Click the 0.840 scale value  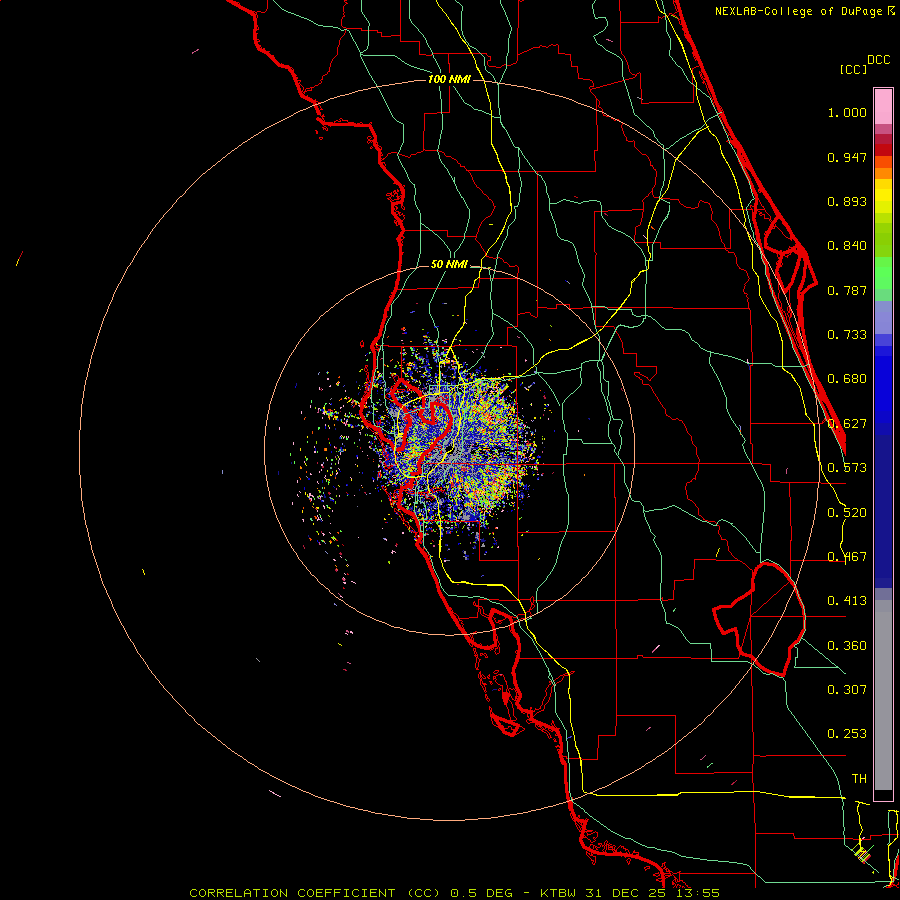point(847,246)
